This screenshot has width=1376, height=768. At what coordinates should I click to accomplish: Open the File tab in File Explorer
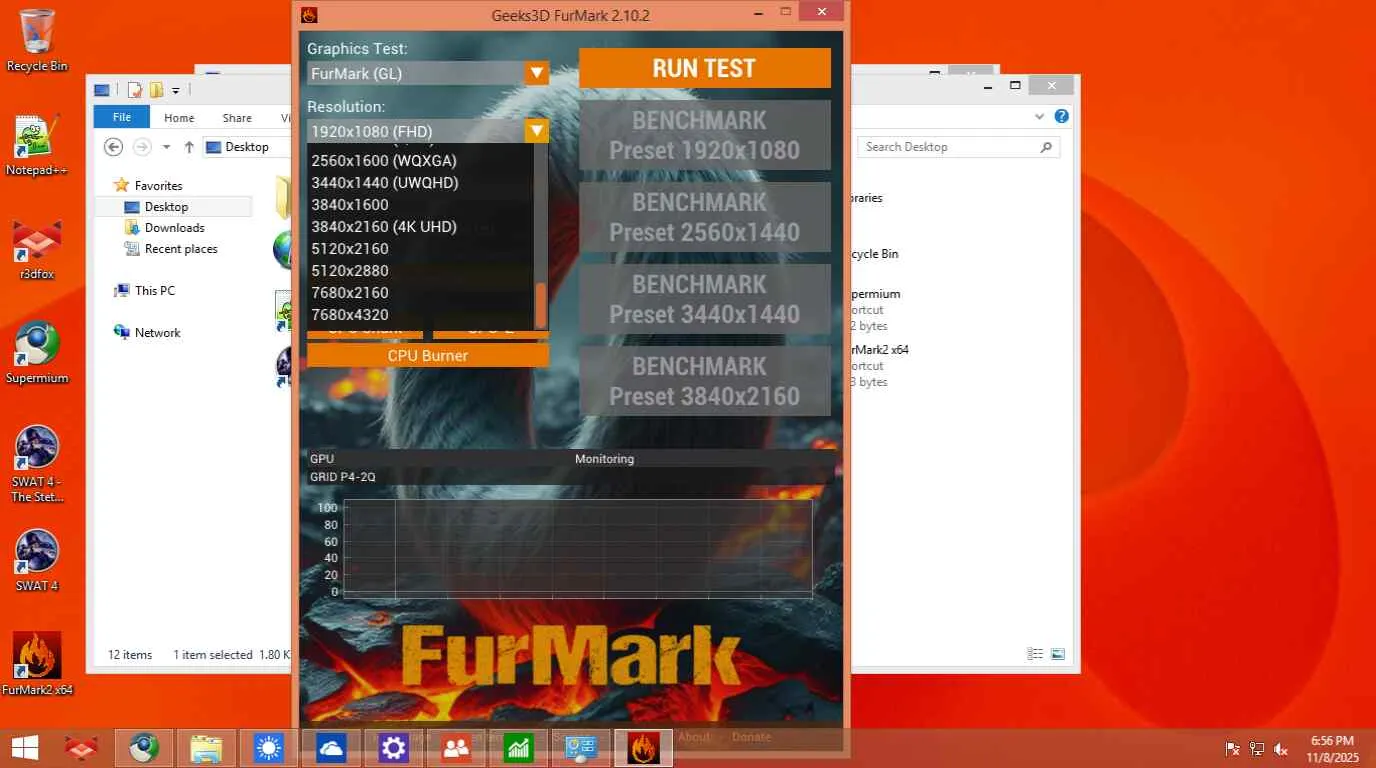(122, 117)
